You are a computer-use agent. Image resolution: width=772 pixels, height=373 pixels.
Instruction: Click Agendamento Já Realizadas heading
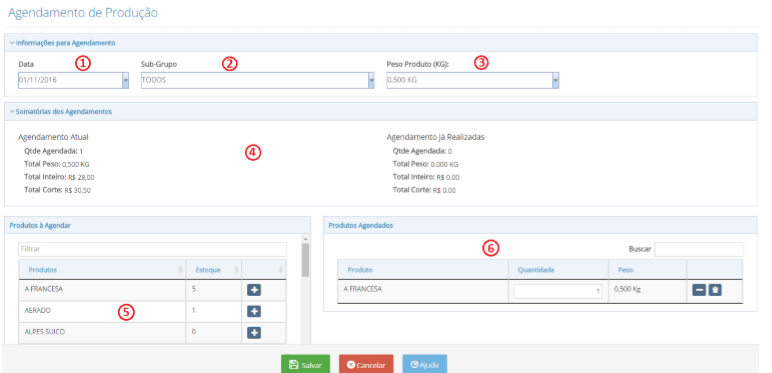436,137
